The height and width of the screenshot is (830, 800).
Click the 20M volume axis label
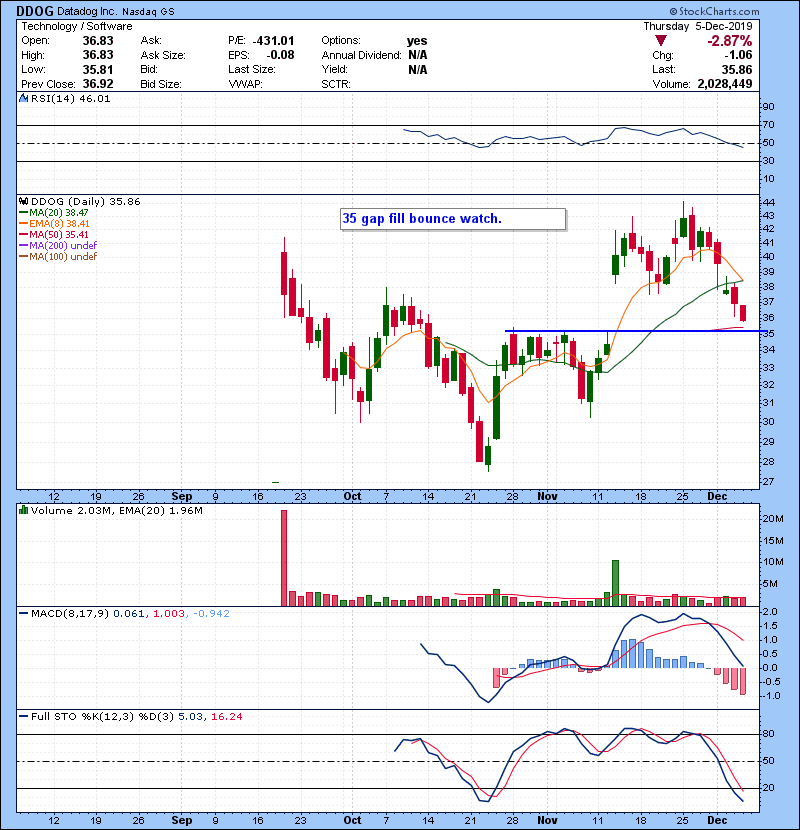(x=772, y=519)
